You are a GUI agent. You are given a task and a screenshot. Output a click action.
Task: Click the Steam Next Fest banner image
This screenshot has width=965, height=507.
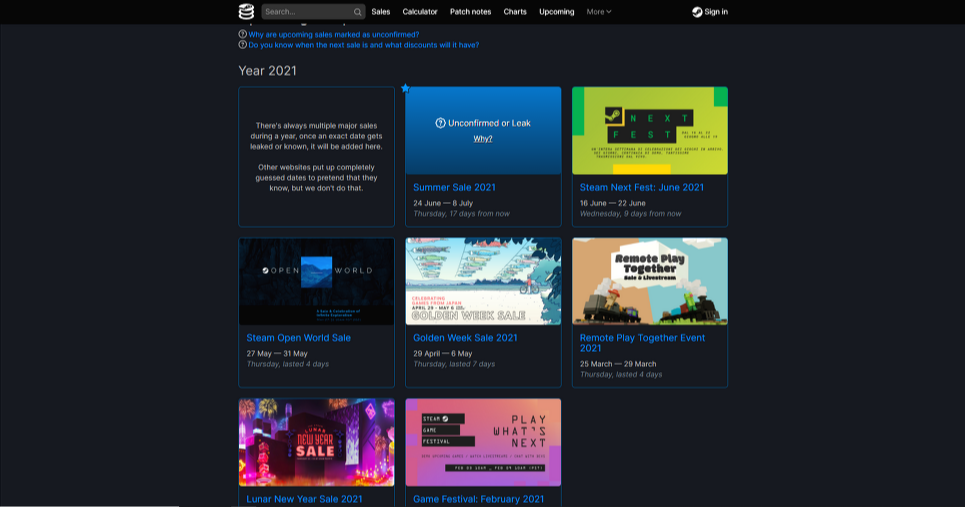(x=650, y=130)
